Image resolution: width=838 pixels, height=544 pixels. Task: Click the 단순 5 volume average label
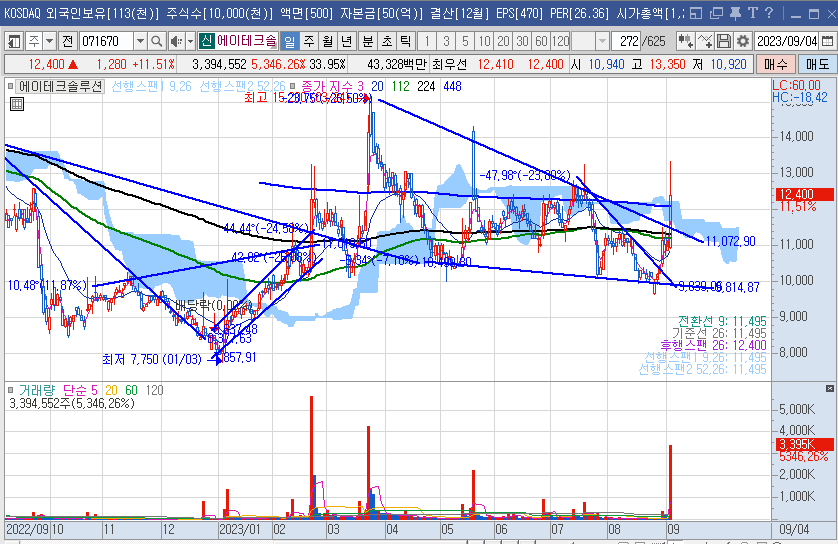coord(80,390)
